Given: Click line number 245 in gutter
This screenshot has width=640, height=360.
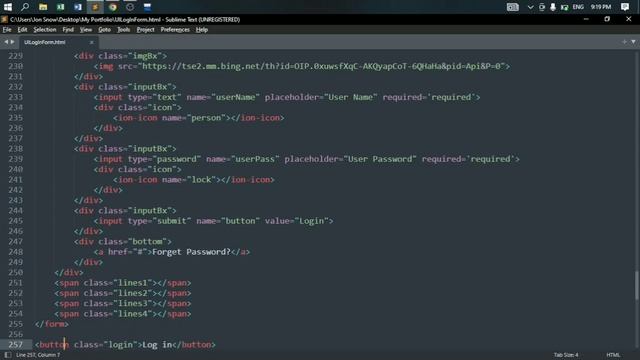Looking at the screenshot, I should (x=16, y=221).
